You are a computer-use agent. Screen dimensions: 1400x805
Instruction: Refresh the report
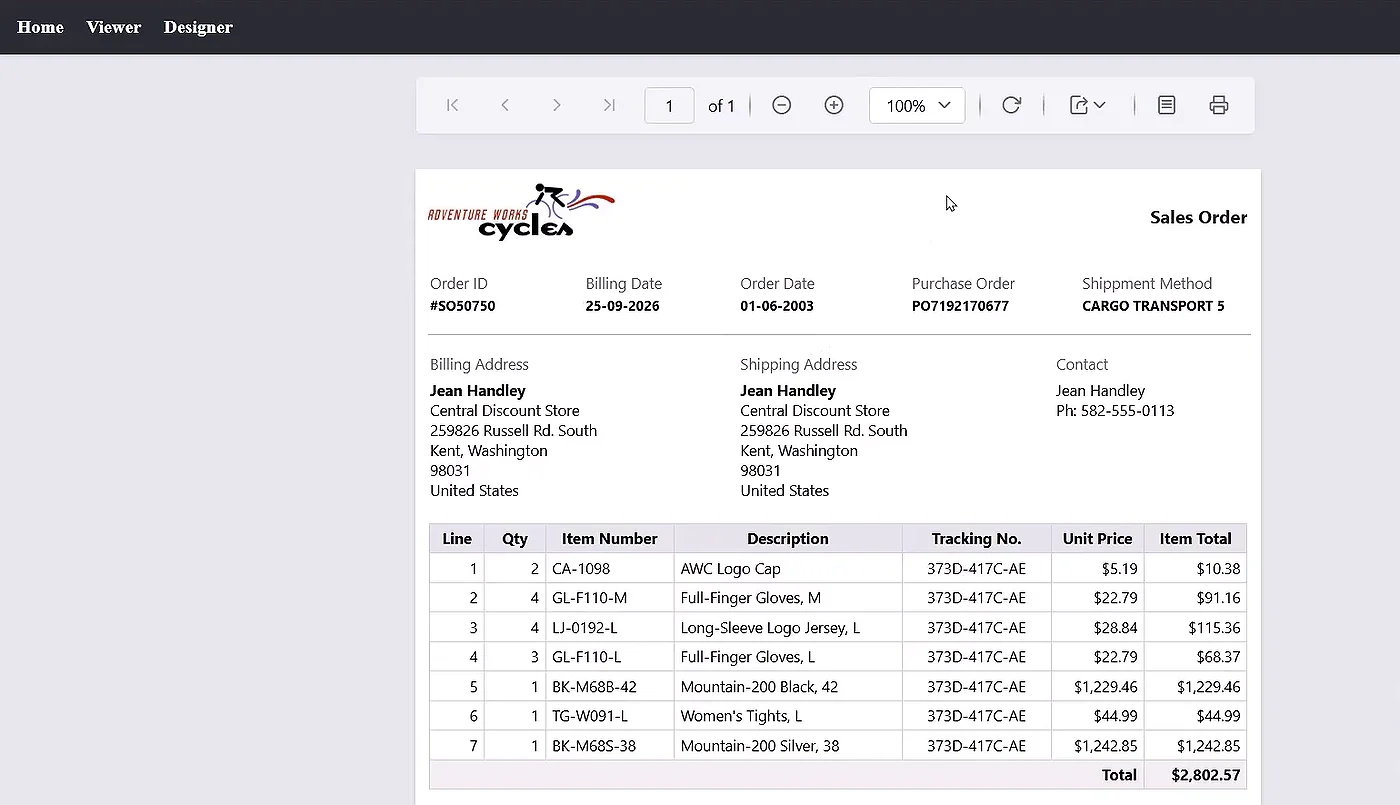(x=1011, y=105)
